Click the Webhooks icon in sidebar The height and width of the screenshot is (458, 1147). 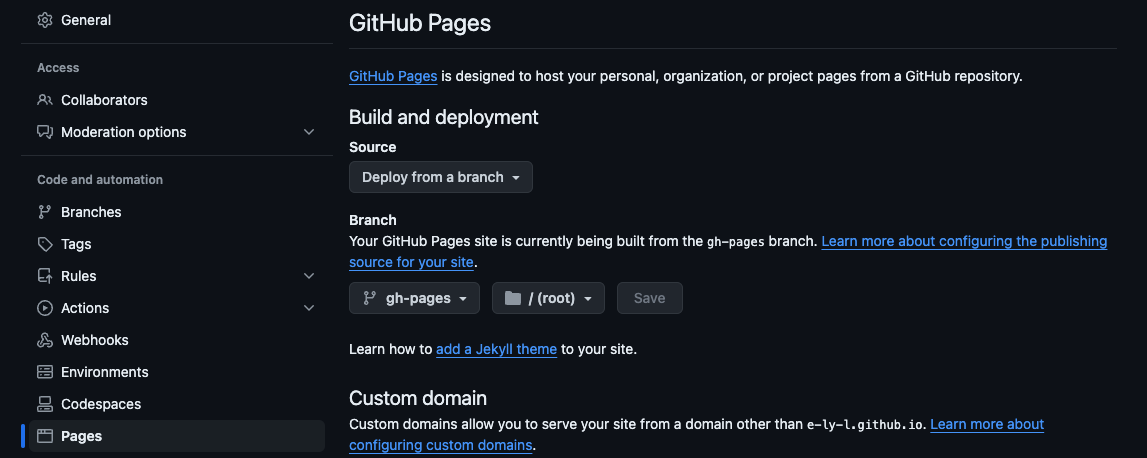(x=45, y=340)
